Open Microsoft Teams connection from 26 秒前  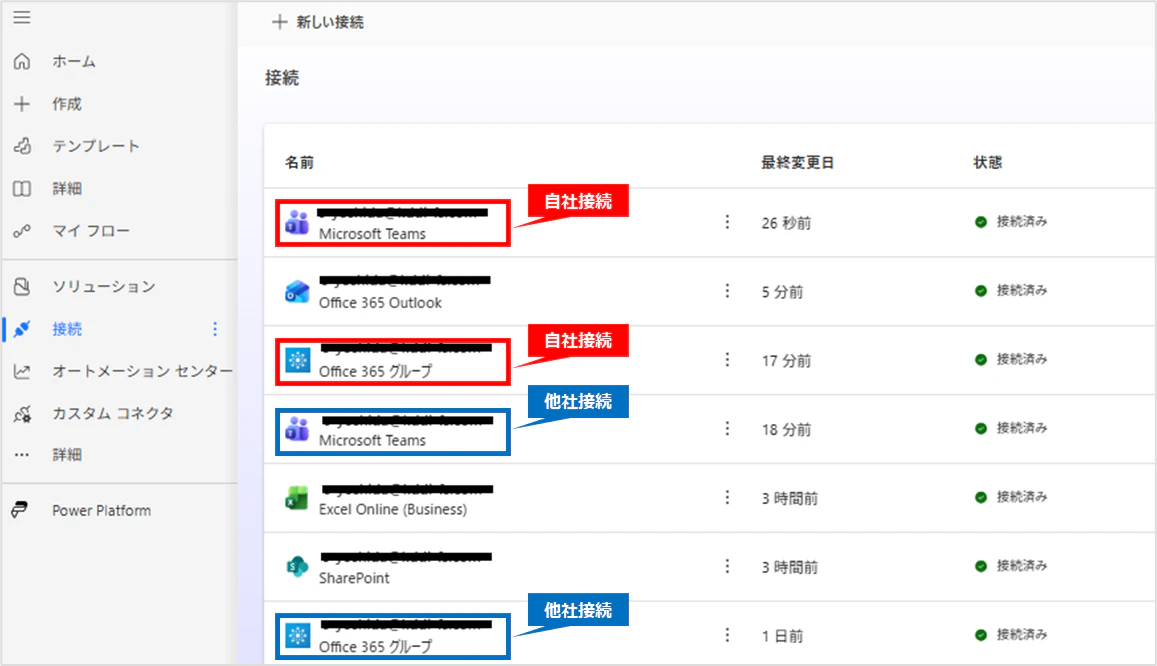pyautogui.click(x=372, y=234)
